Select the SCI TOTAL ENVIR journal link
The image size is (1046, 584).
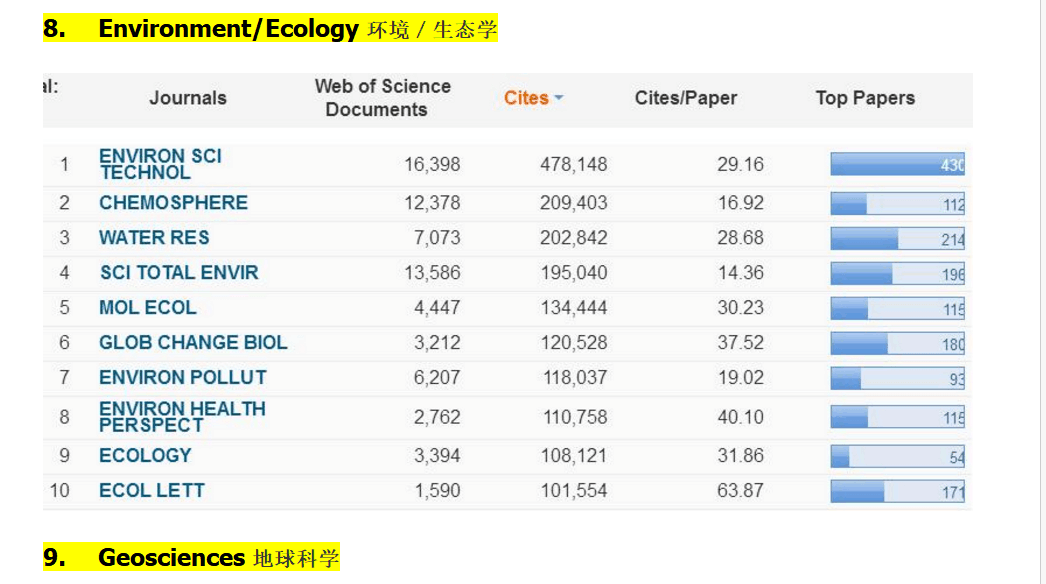point(179,273)
